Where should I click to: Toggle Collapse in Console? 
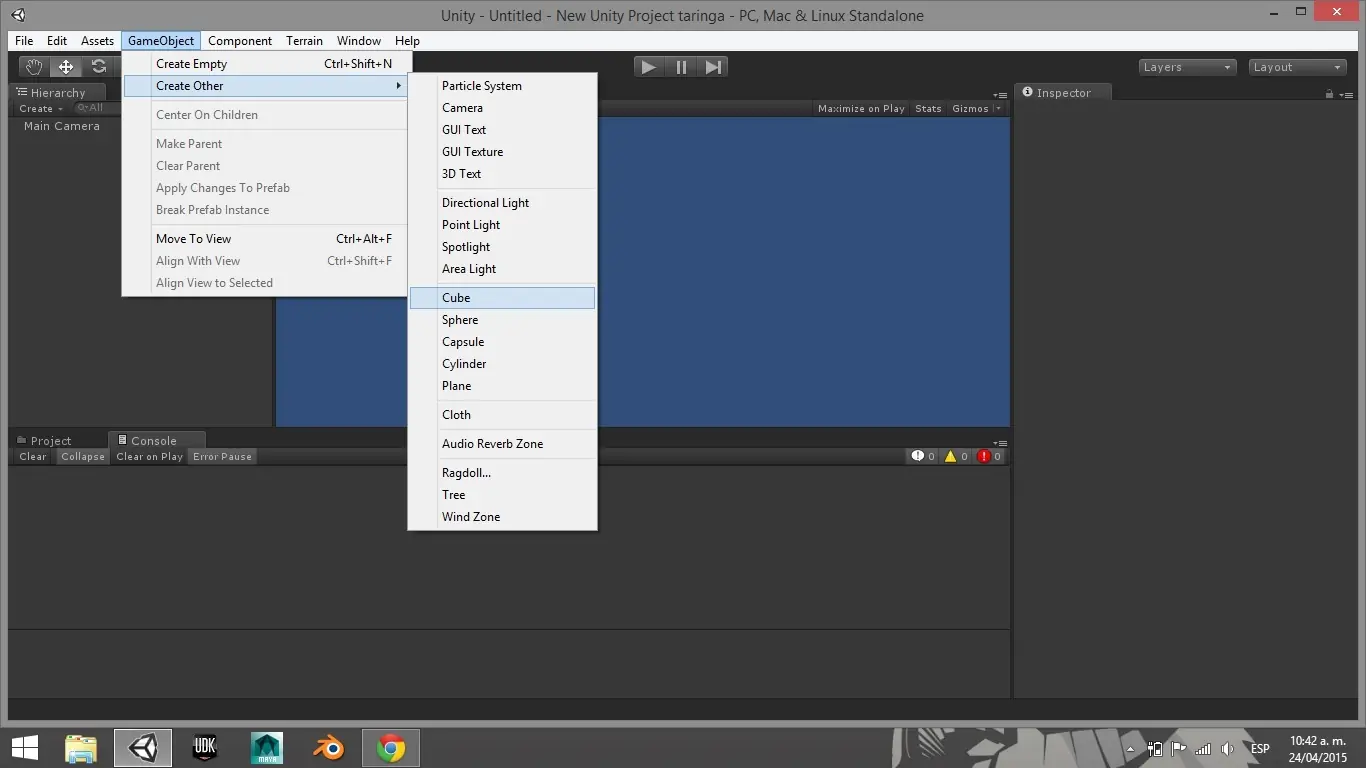click(83, 456)
